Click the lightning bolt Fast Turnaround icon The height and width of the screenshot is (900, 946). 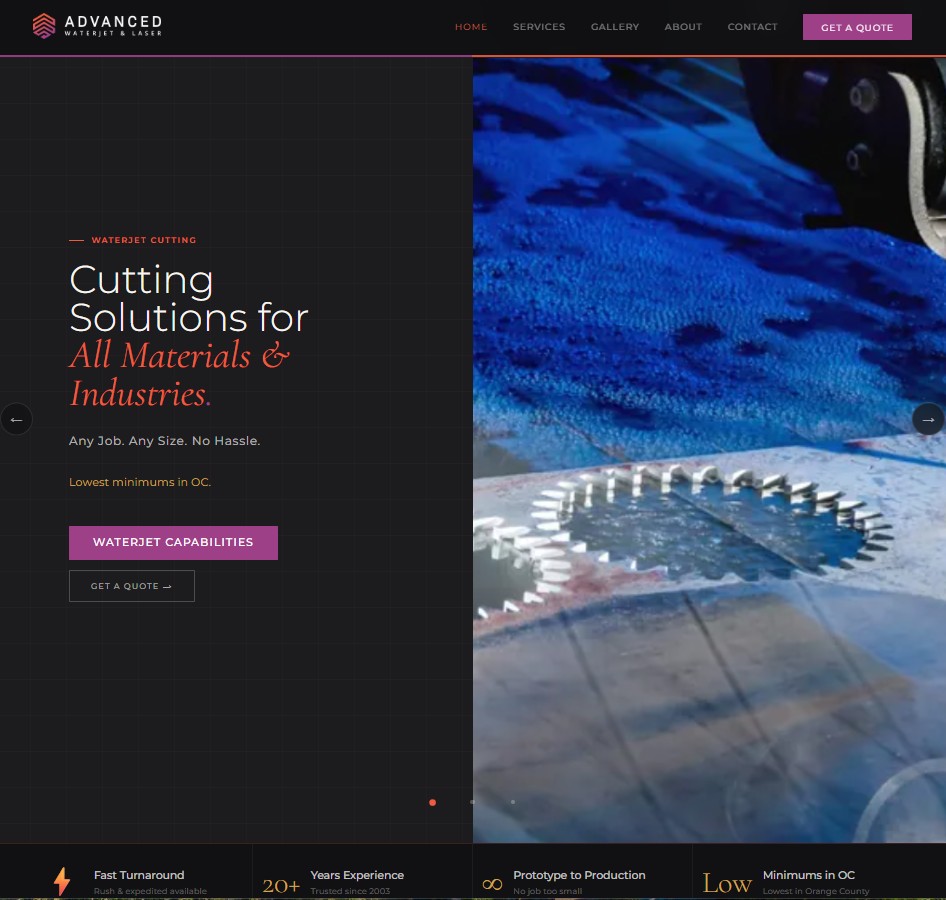tap(62, 881)
